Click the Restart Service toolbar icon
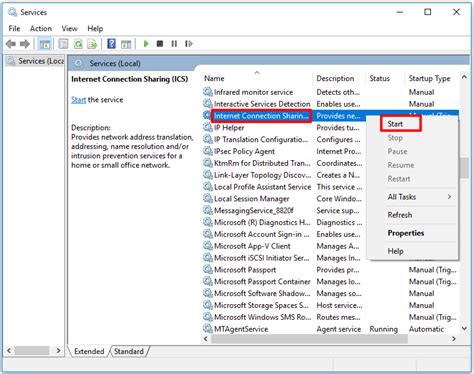The height and width of the screenshot is (374, 474). [x=189, y=44]
